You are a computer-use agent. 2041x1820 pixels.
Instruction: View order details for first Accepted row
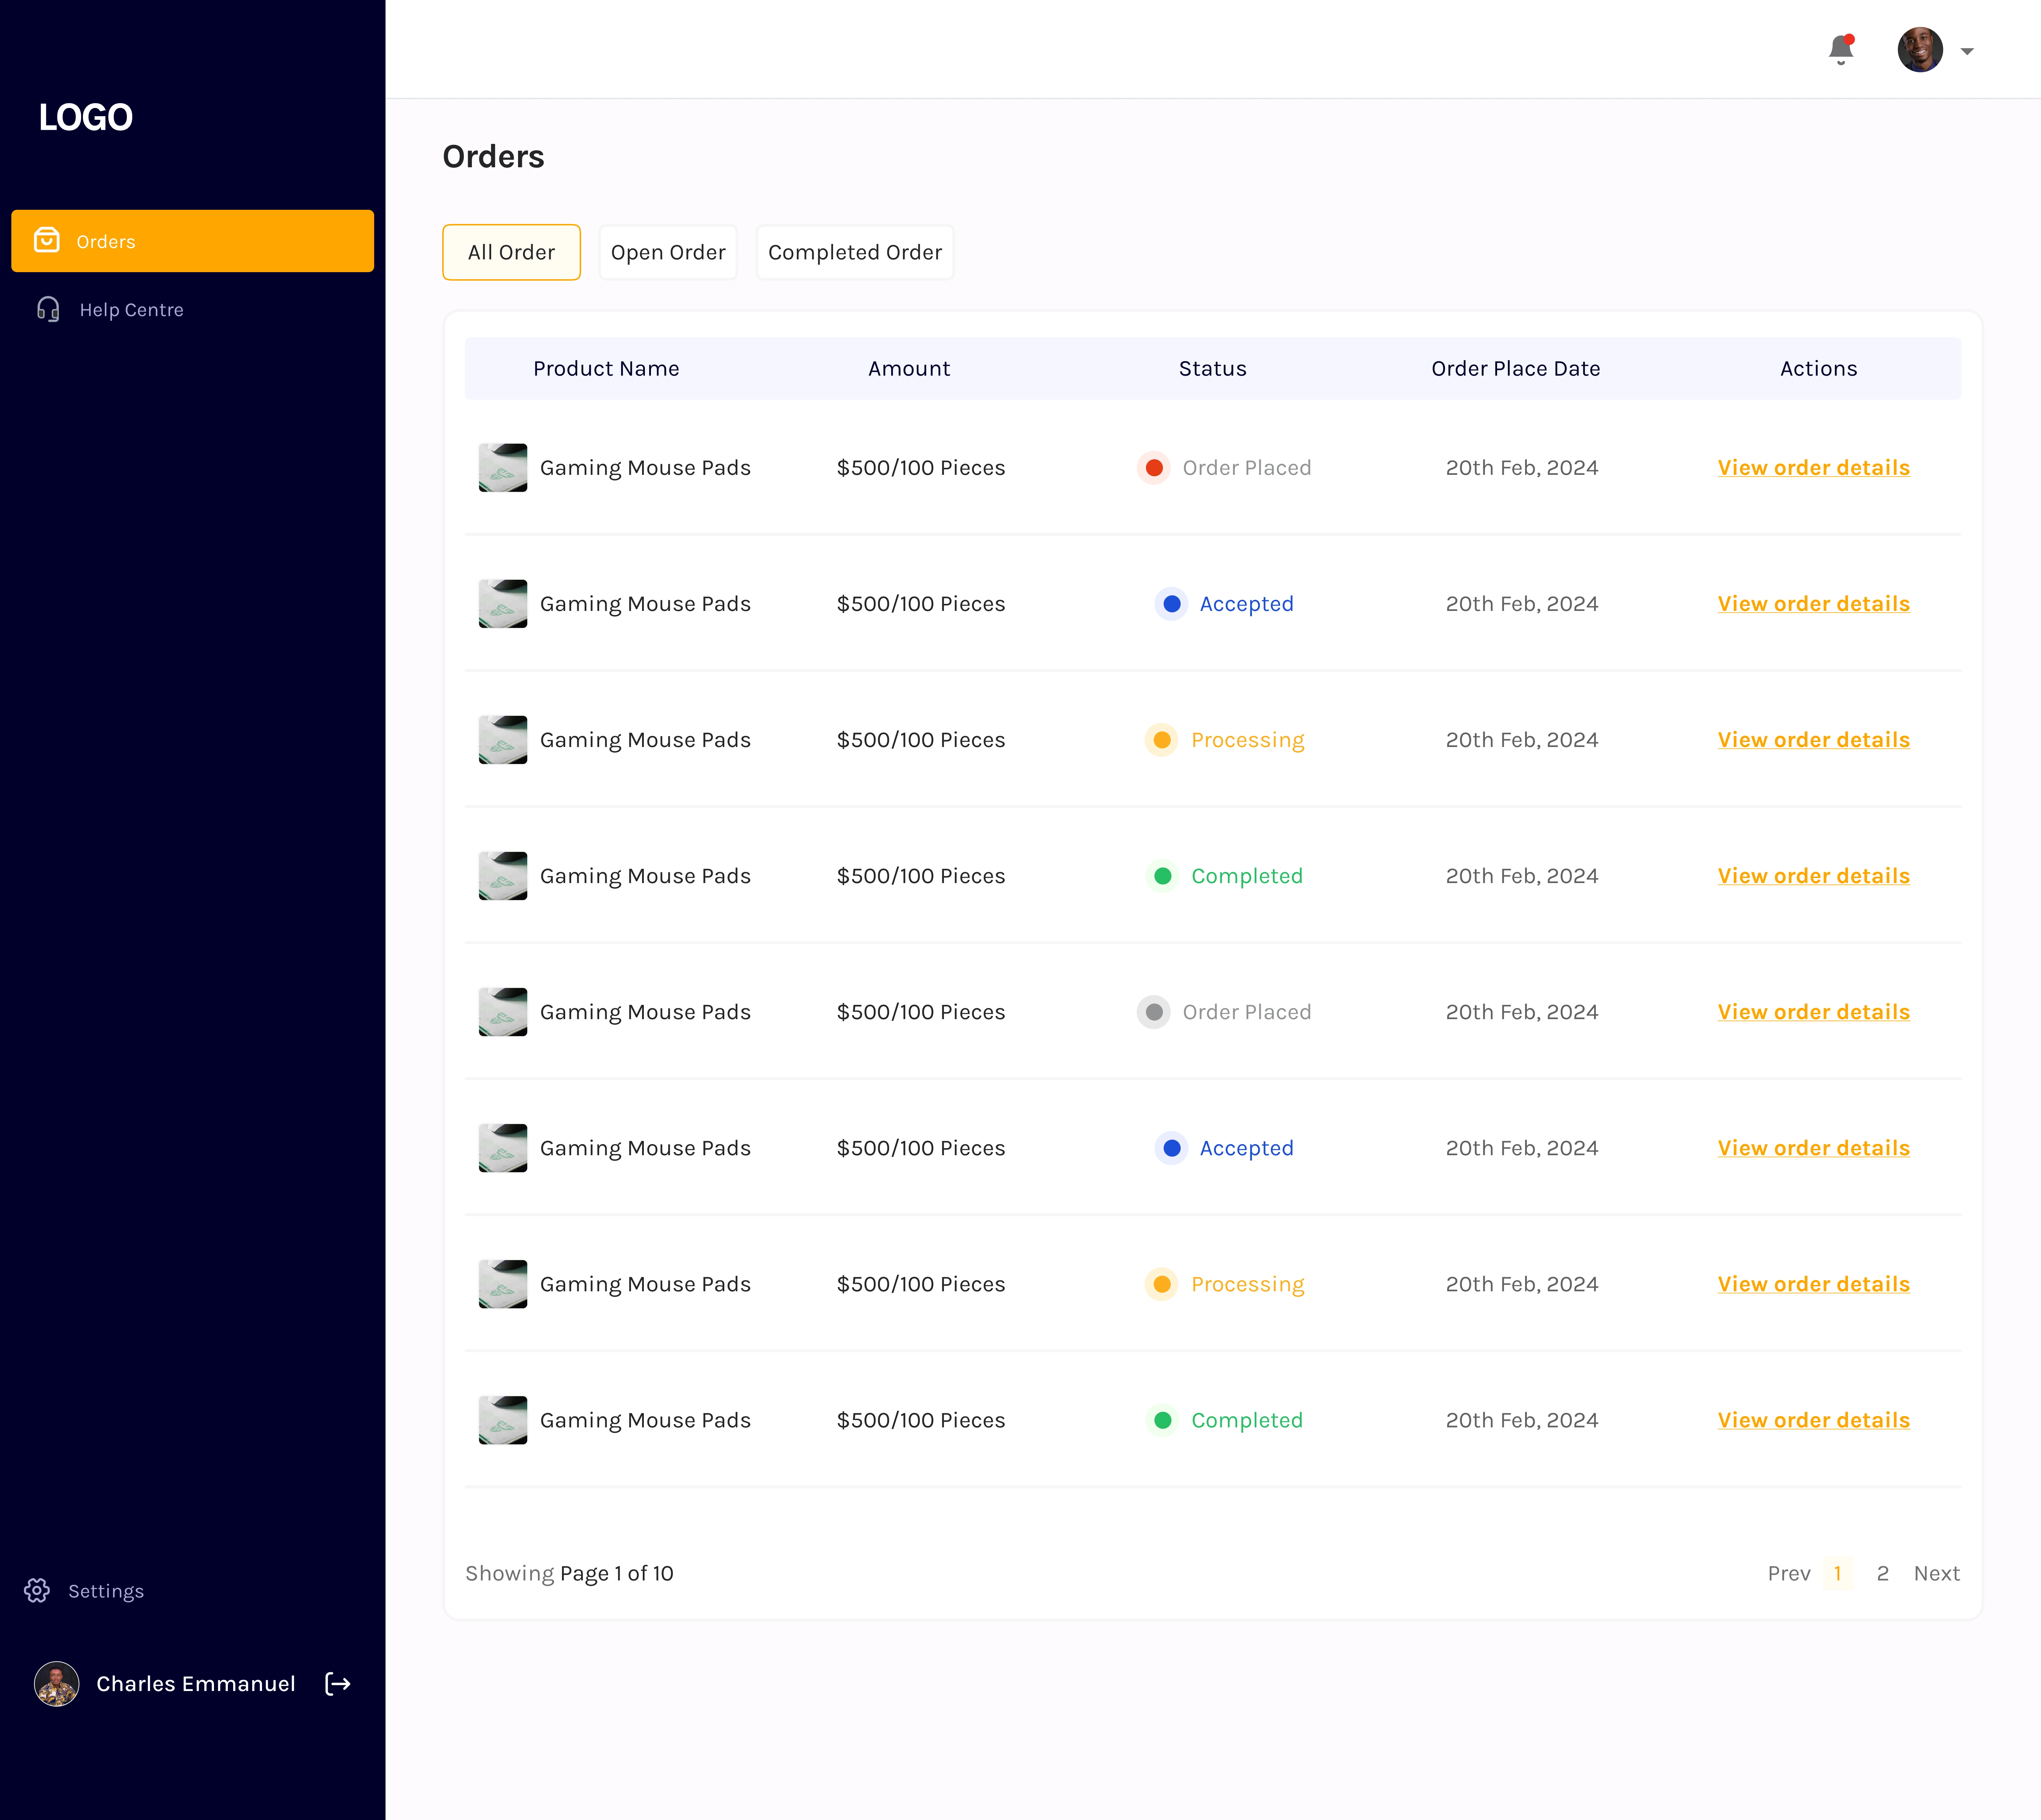tap(1813, 603)
